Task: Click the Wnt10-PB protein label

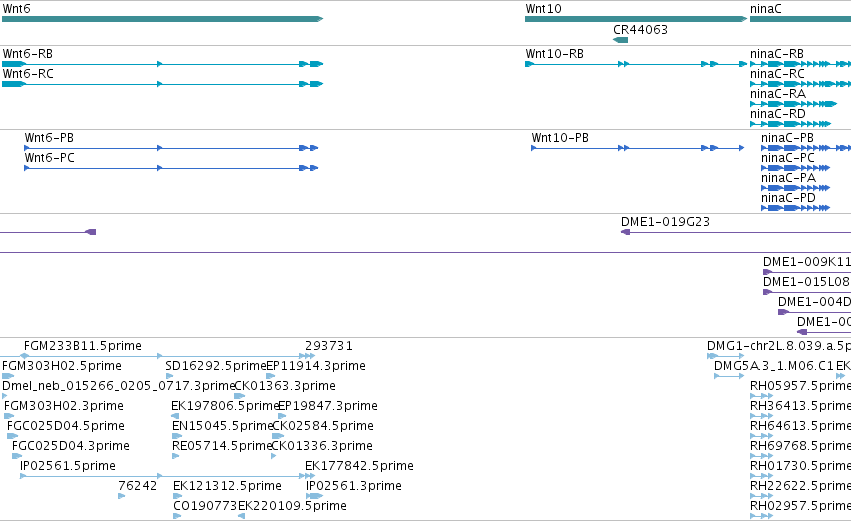Action: coord(560,138)
